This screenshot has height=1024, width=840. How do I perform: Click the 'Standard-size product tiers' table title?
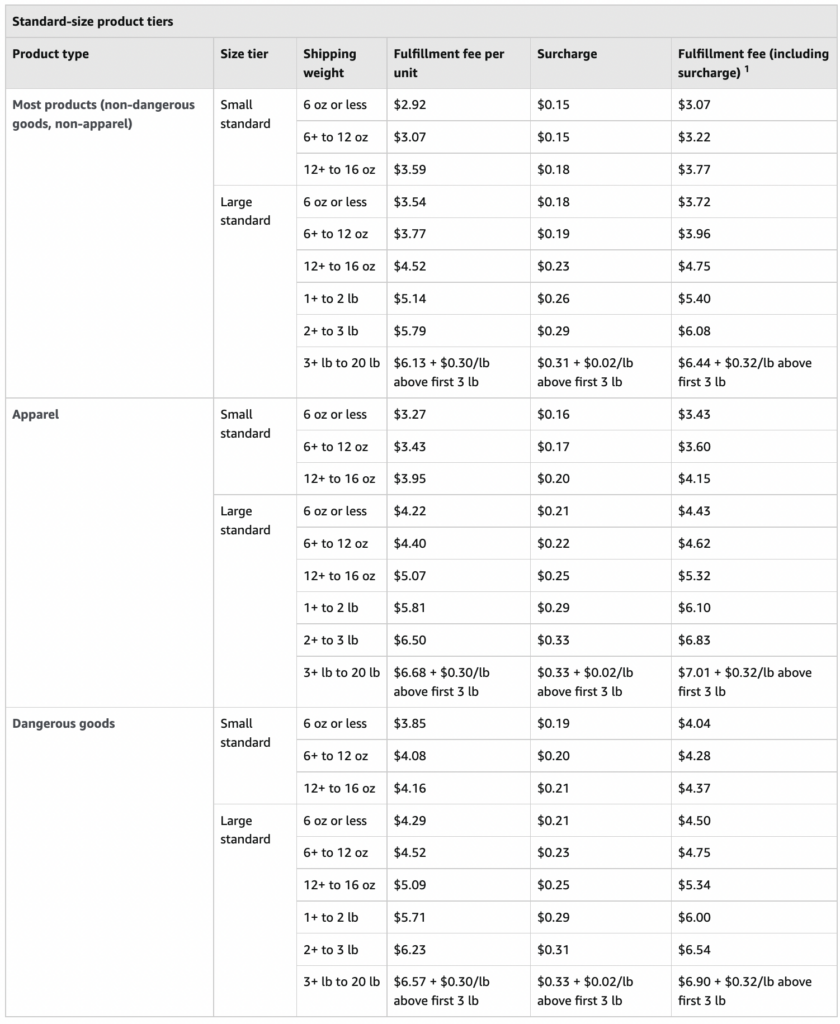pos(92,22)
